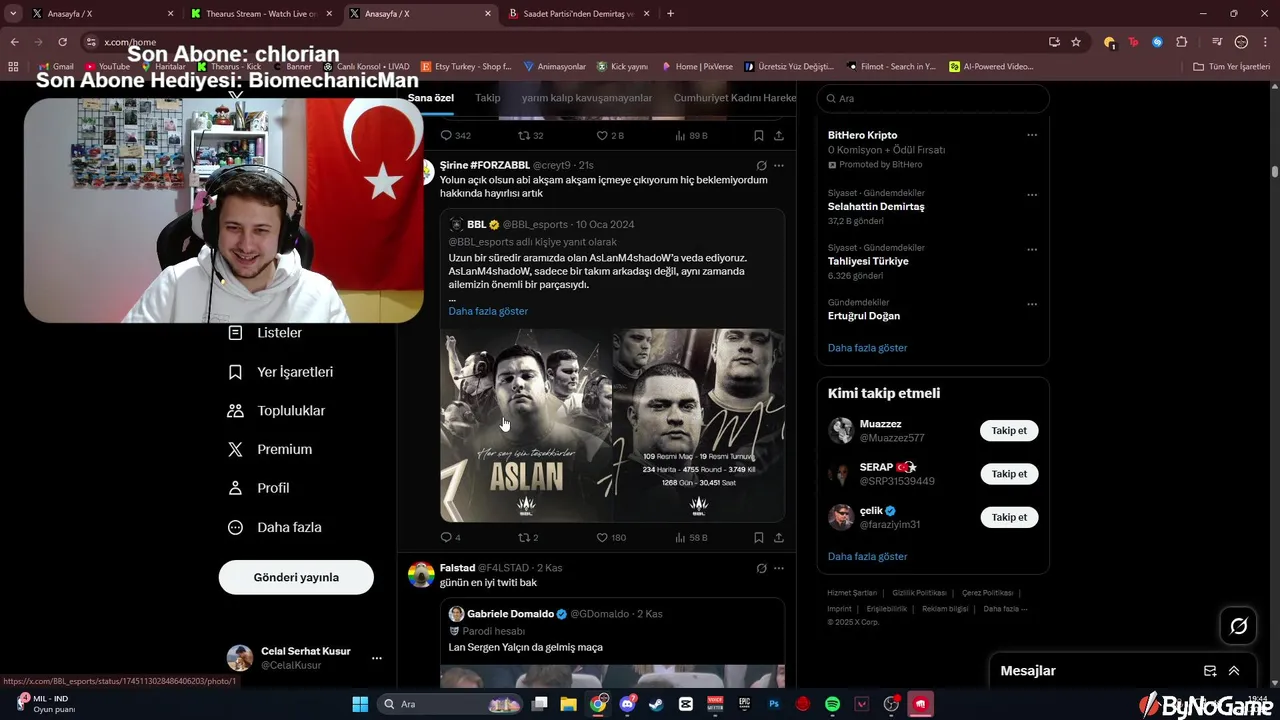Open Spotify from the taskbar
The width and height of the screenshot is (1280, 720).
(832, 704)
